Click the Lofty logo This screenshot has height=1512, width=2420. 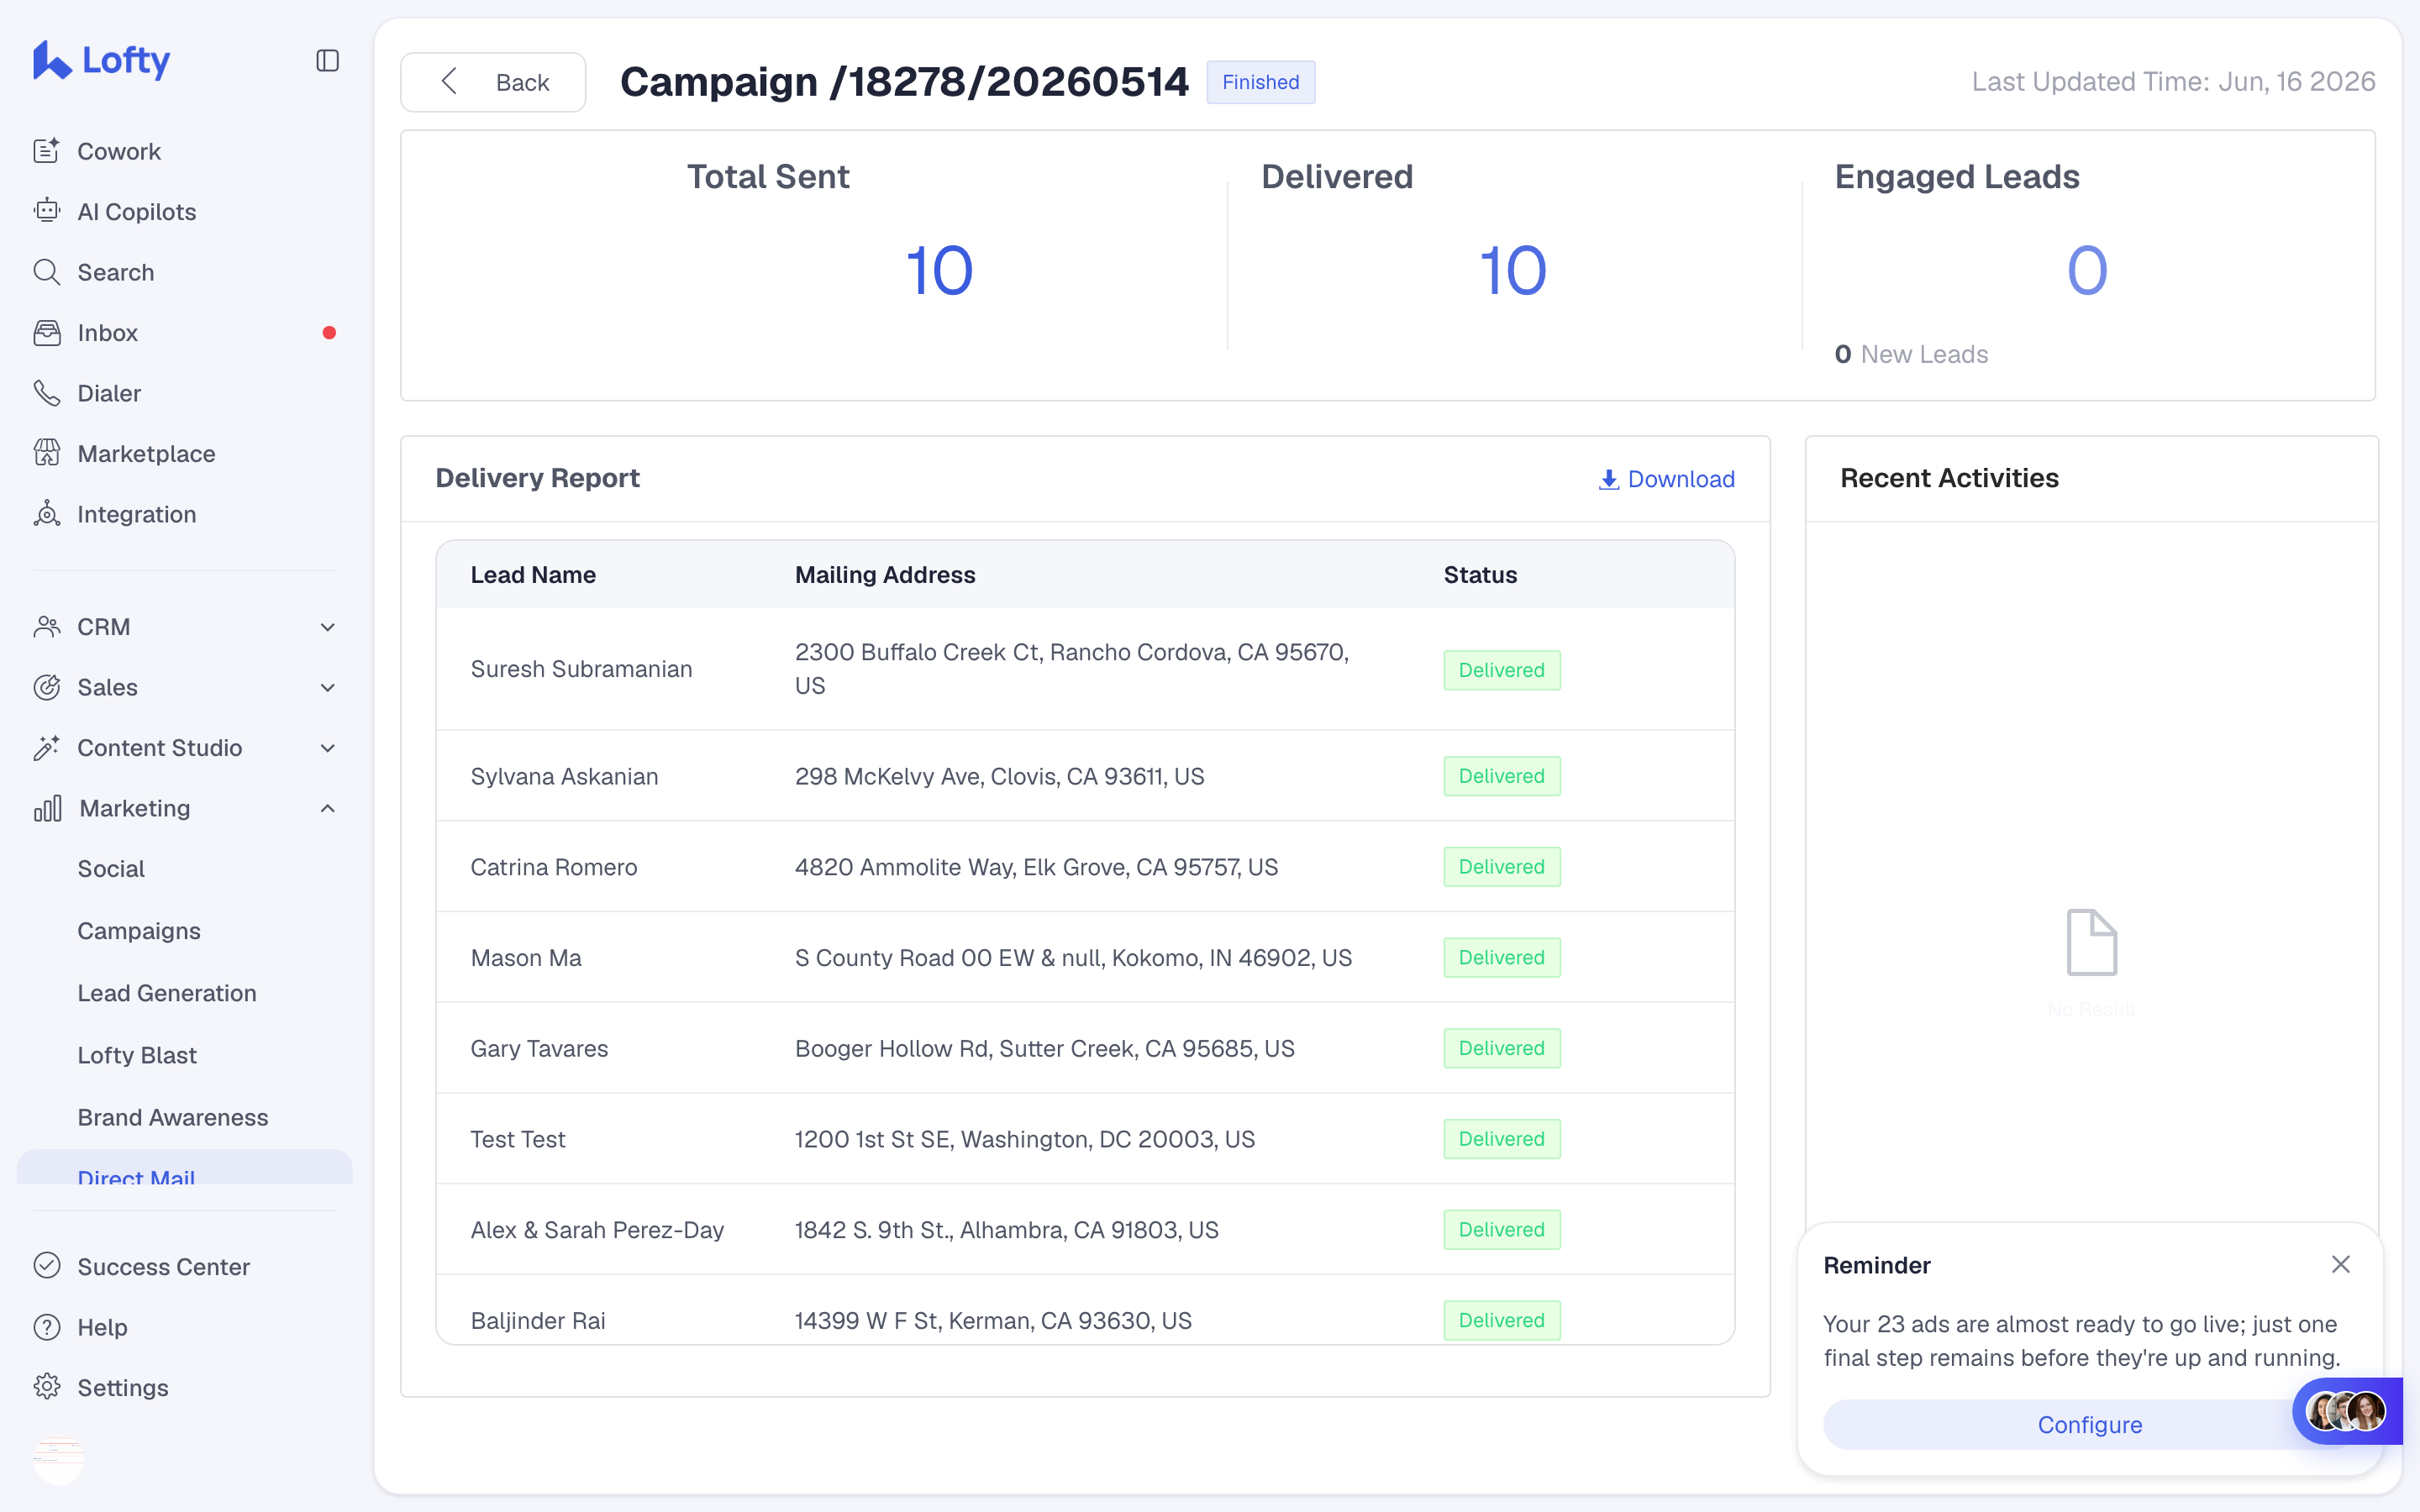101,60
